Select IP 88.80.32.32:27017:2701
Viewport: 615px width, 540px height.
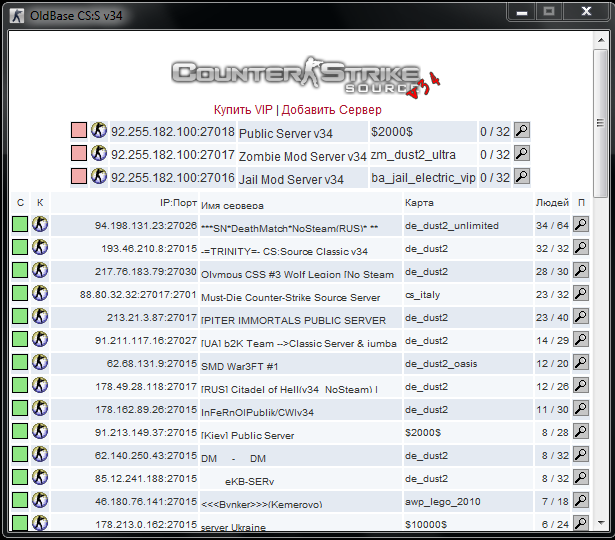point(138,295)
